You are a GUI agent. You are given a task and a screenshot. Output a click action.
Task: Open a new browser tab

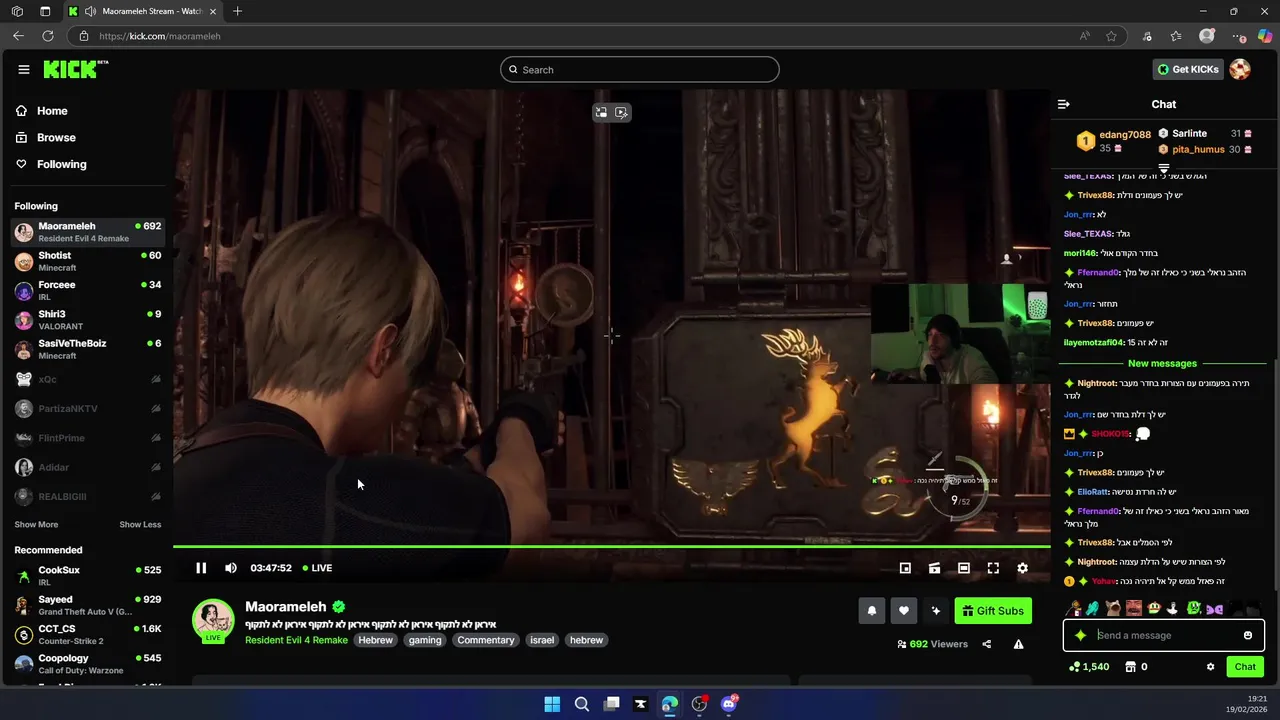tap(237, 11)
